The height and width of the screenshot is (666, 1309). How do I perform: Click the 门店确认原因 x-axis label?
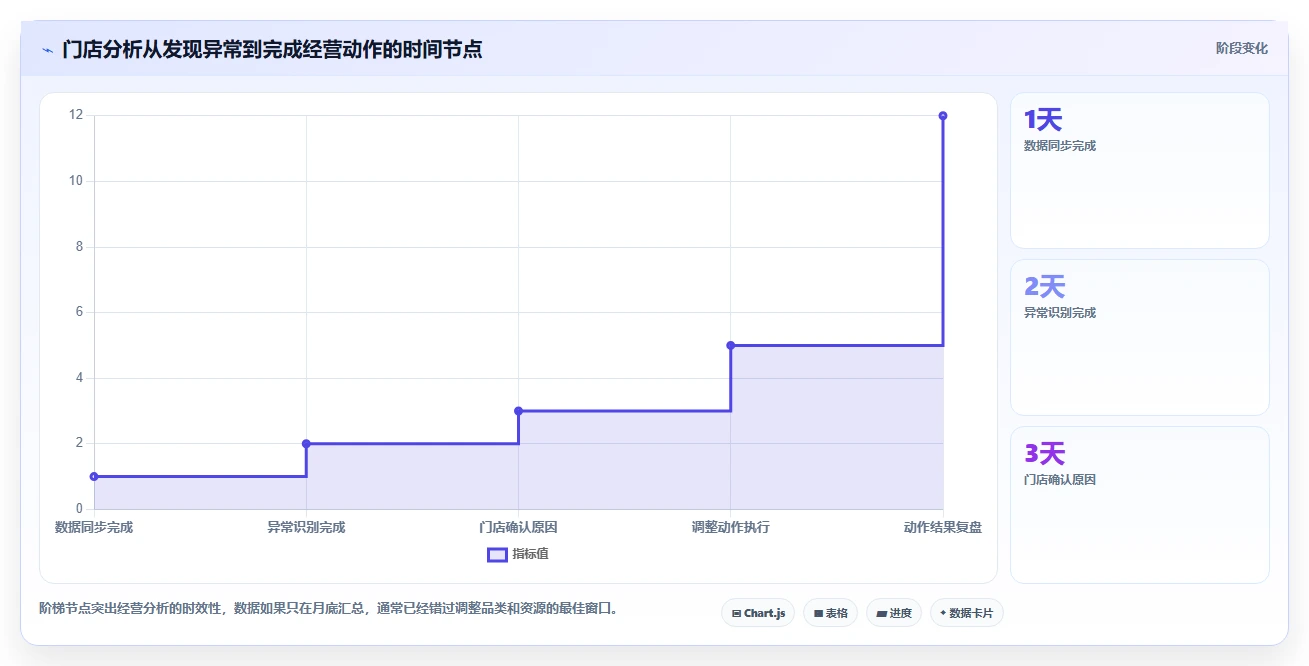[518, 527]
